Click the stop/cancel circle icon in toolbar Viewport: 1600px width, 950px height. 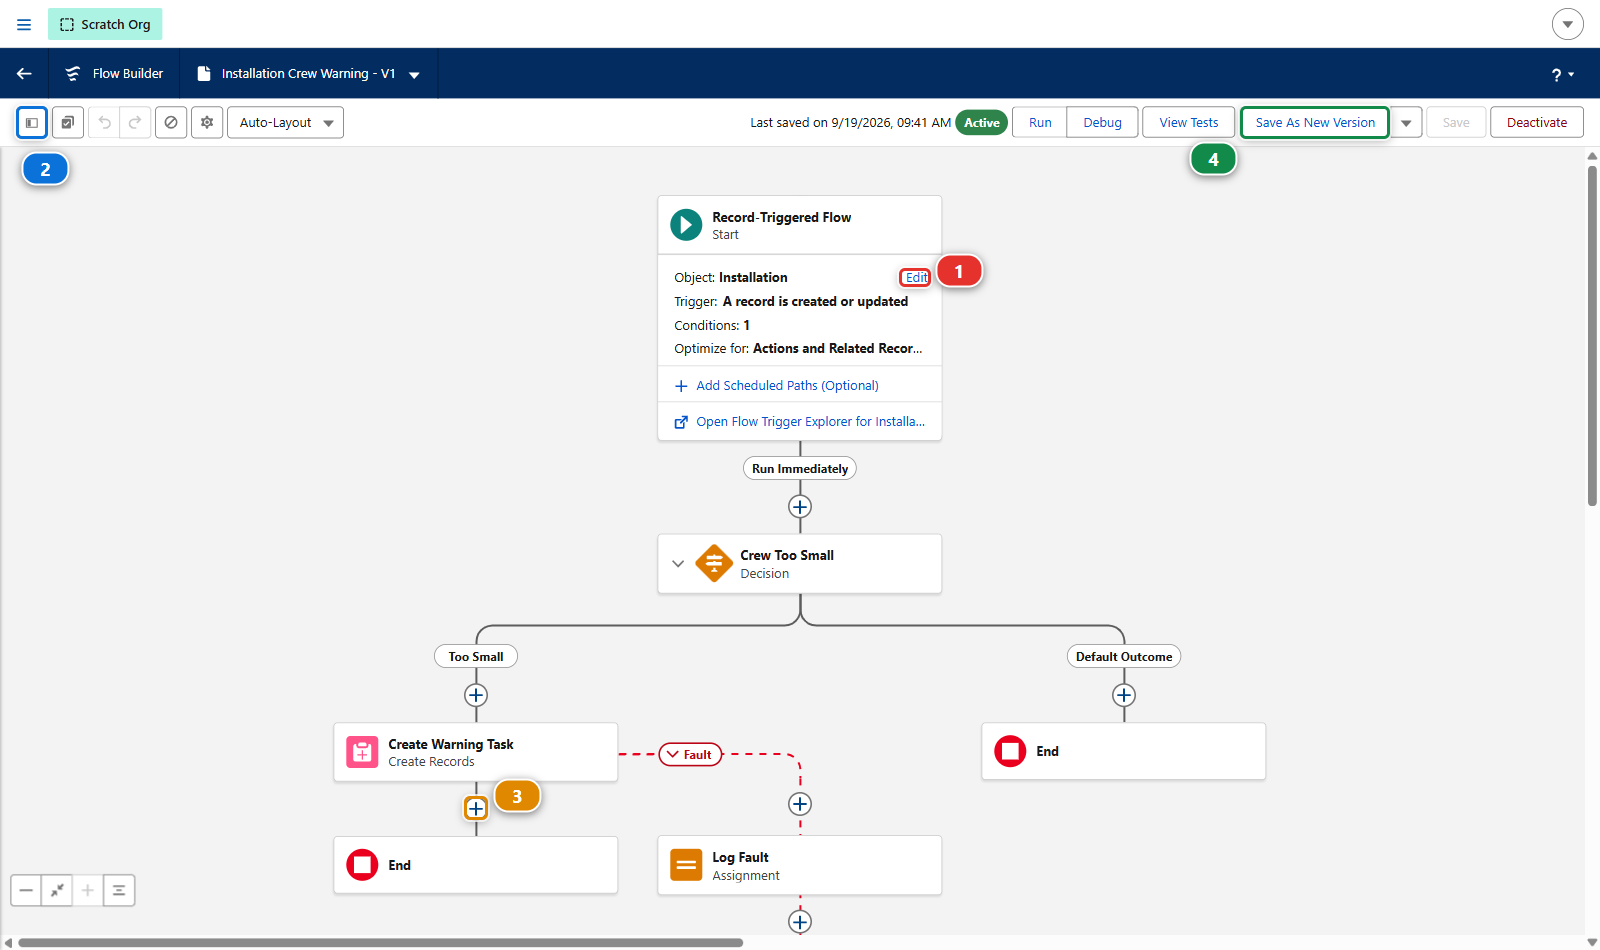click(x=171, y=123)
